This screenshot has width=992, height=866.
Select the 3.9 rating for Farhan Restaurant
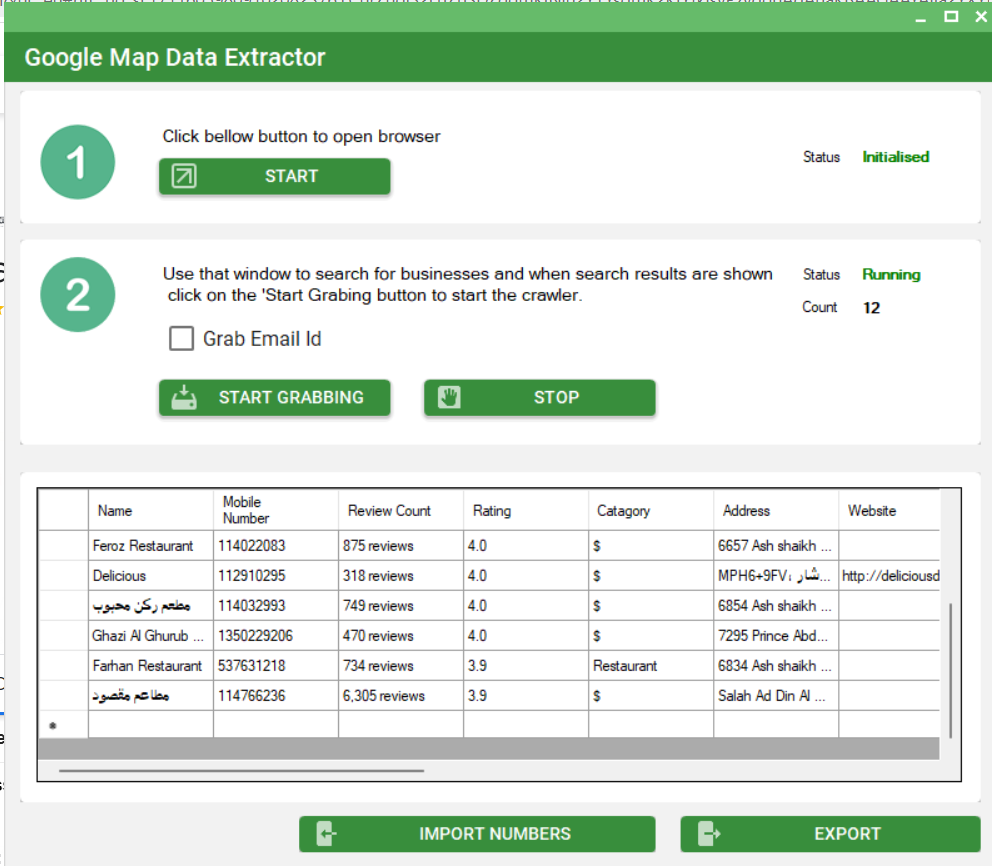(526, 665)
